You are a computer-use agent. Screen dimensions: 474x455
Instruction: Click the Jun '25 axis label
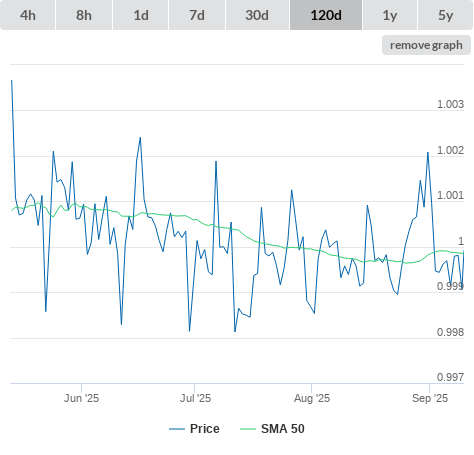tap(81, 398)
